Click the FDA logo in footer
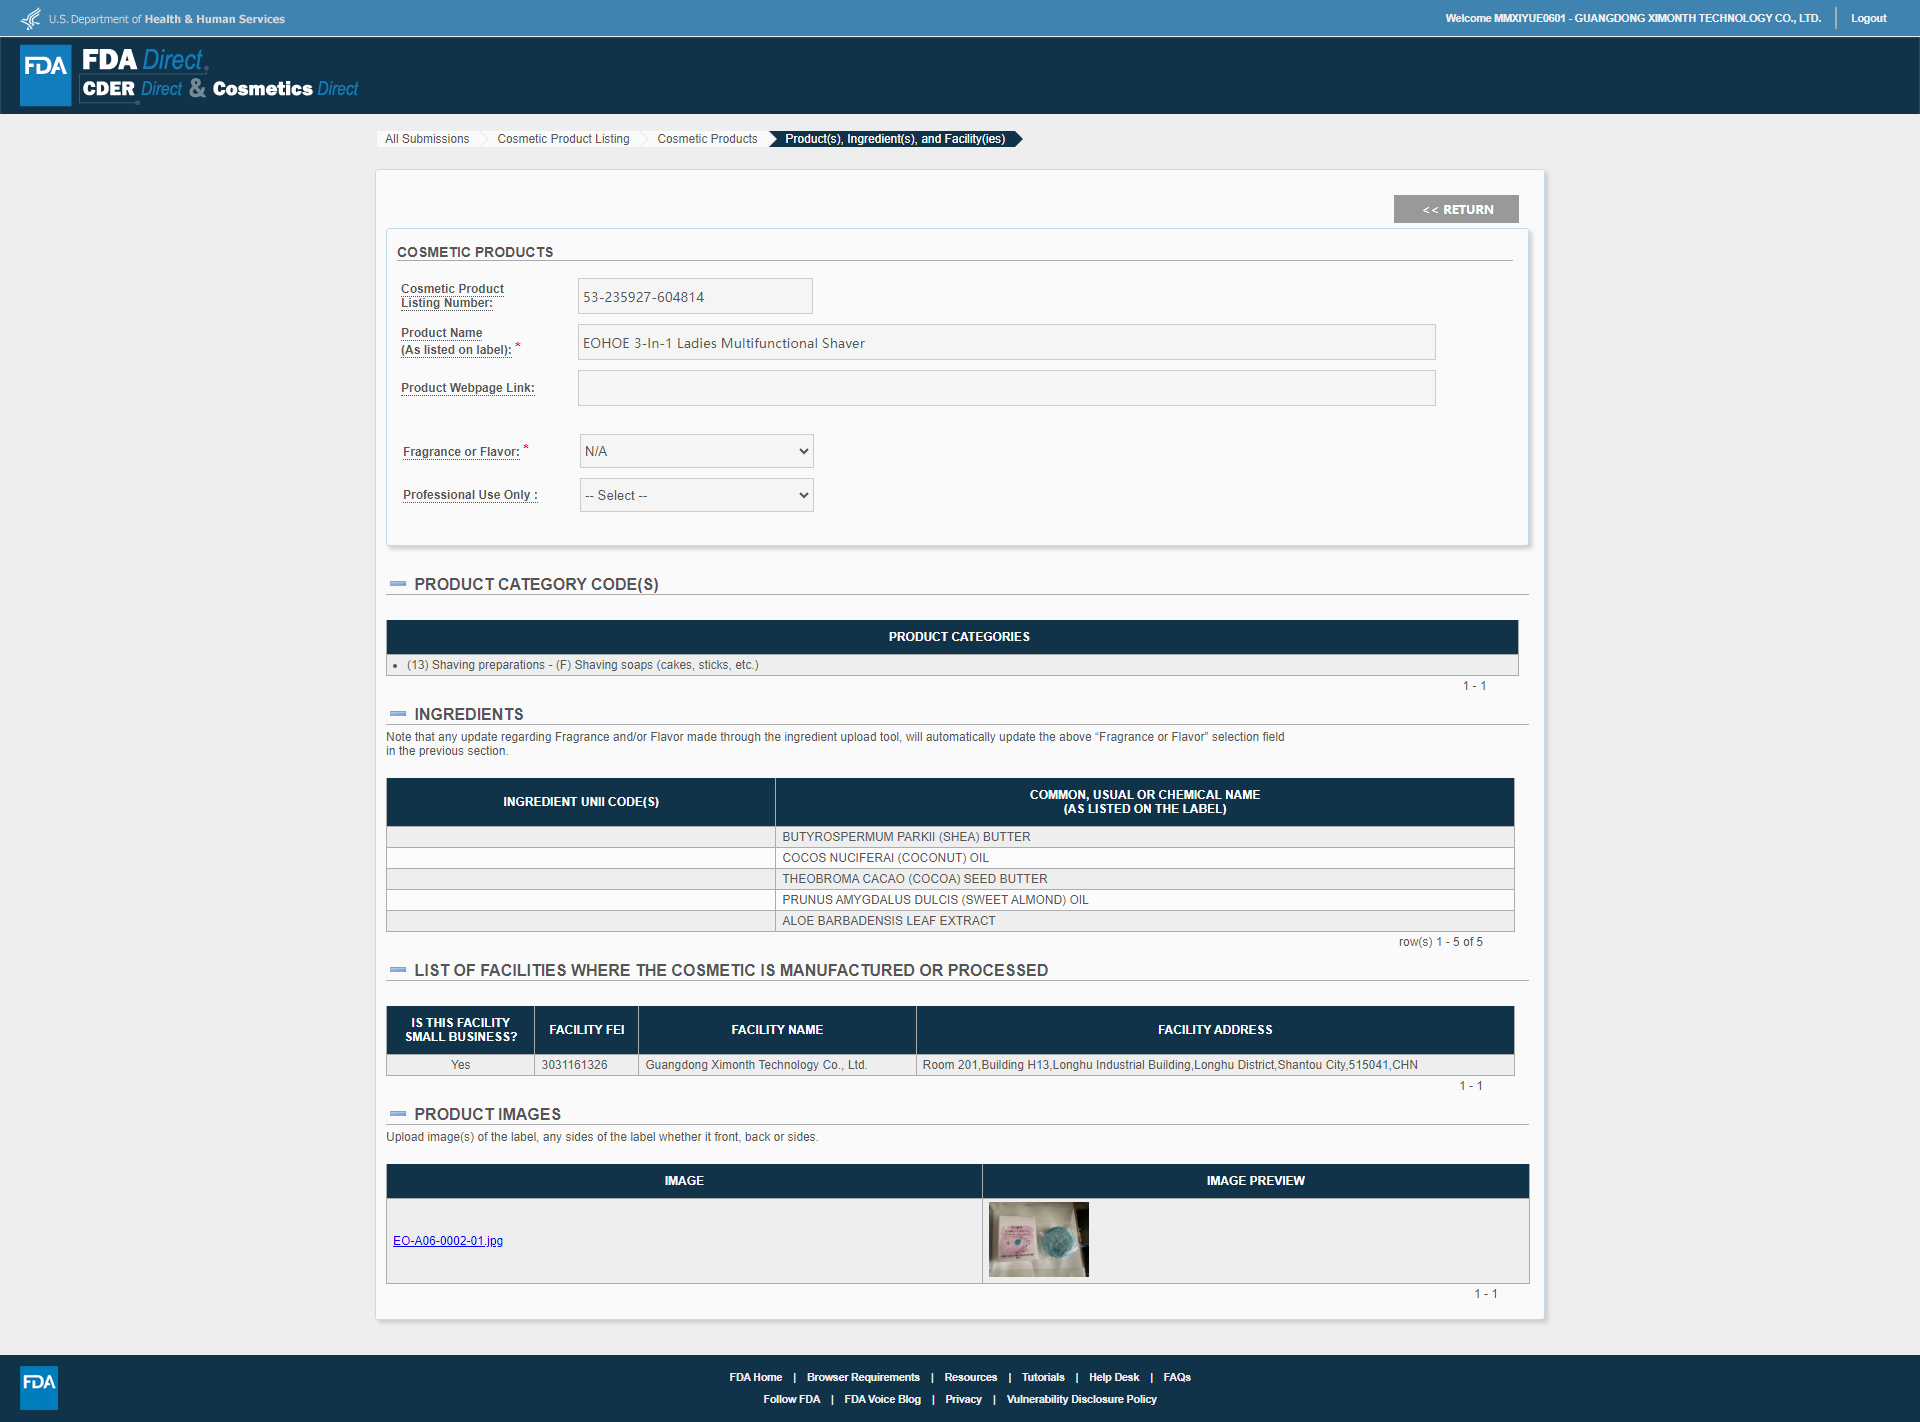This screenshot has width=1920, height=1422. (39, 1387)
